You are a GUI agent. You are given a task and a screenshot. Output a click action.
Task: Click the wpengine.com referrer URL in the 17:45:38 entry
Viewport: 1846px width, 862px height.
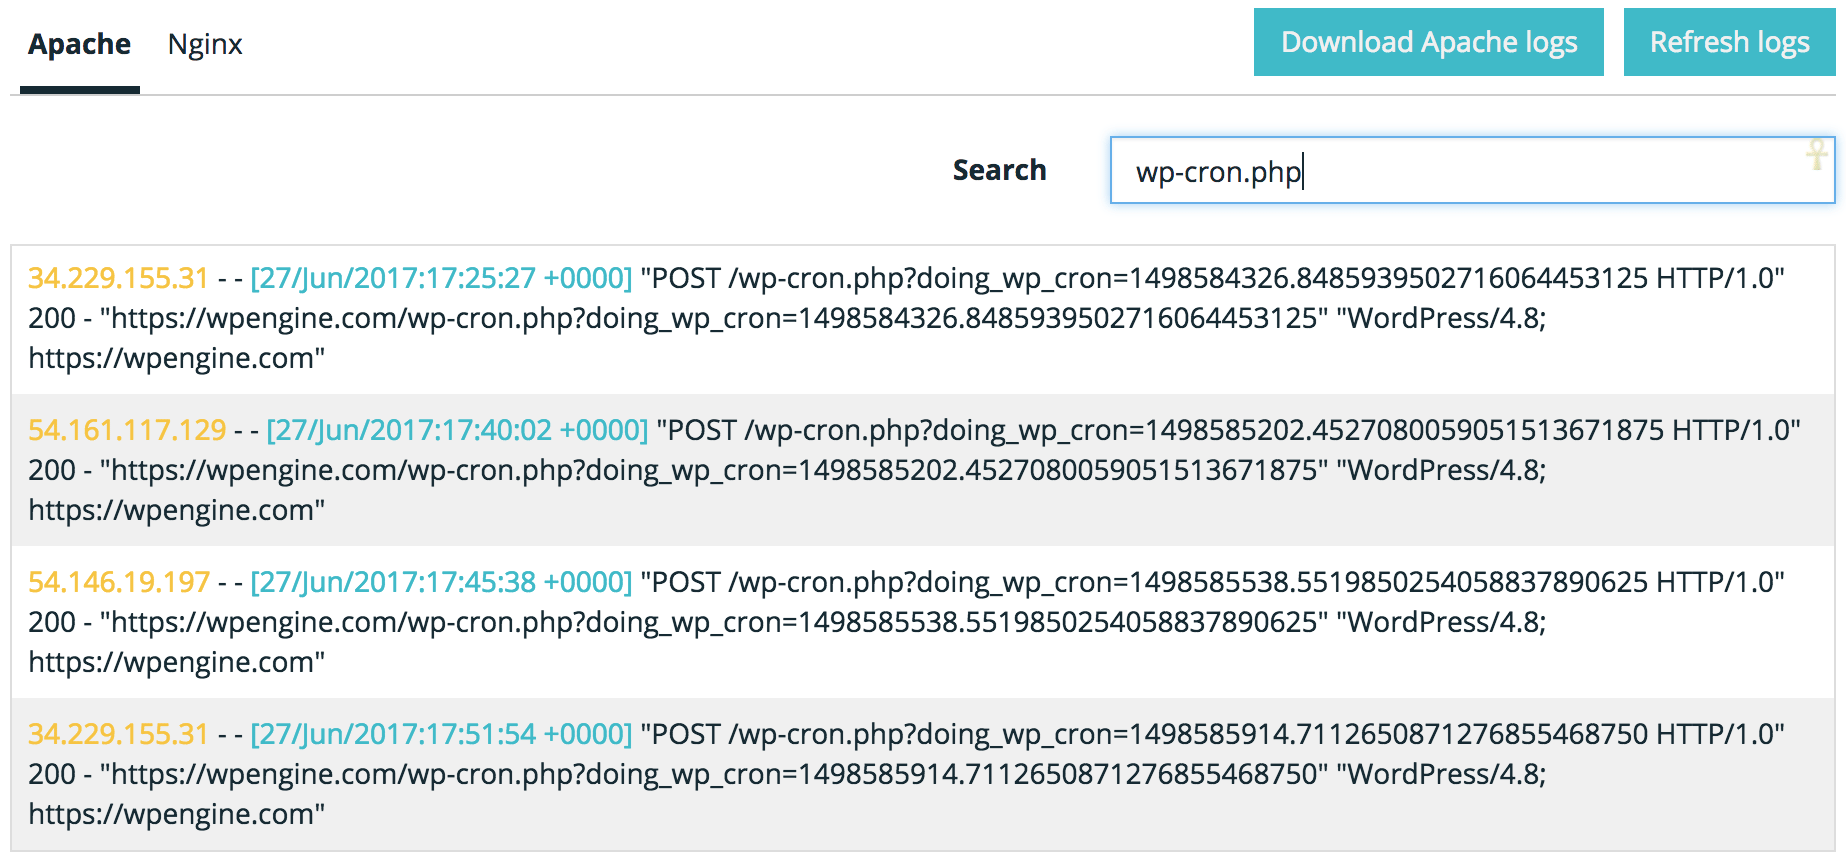tap(714, 622)
